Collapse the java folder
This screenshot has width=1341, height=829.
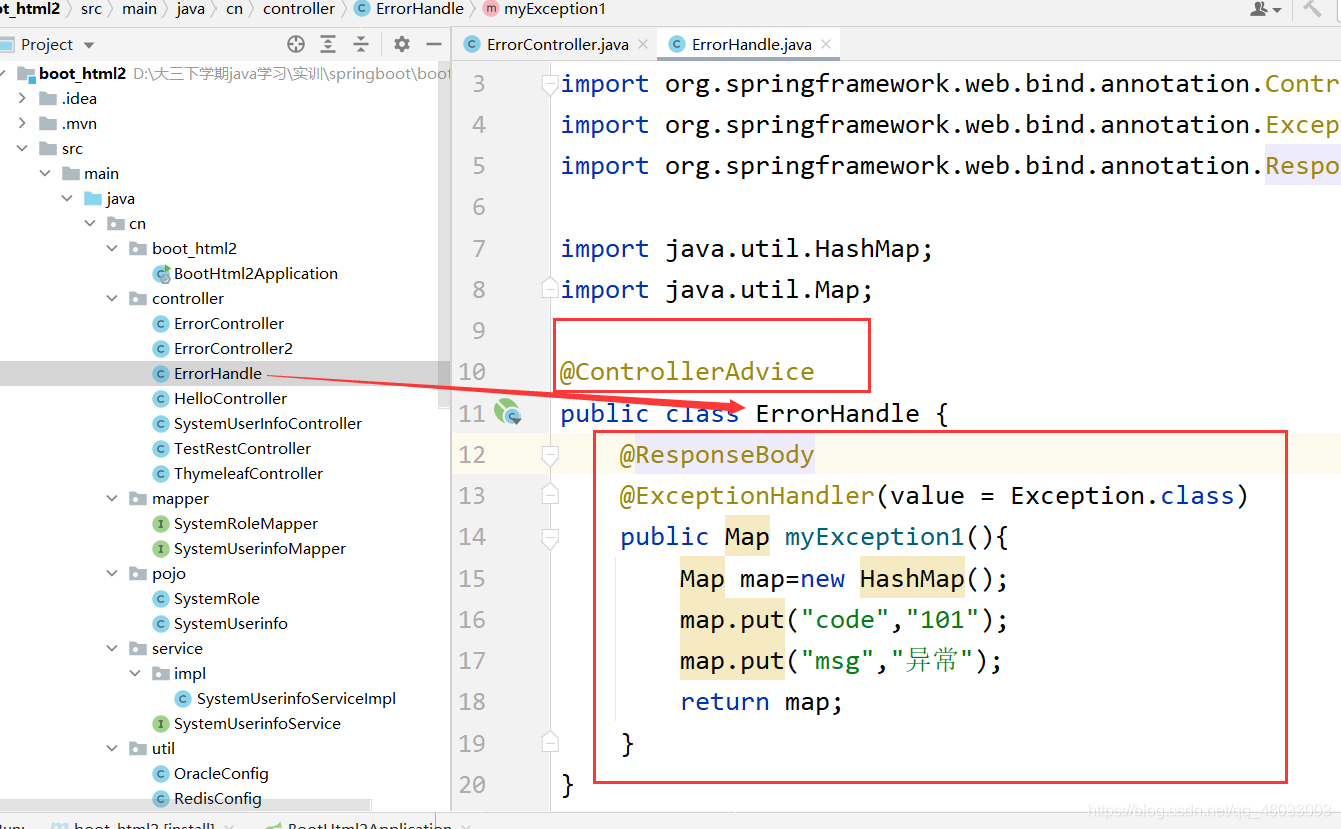(68, 198)
